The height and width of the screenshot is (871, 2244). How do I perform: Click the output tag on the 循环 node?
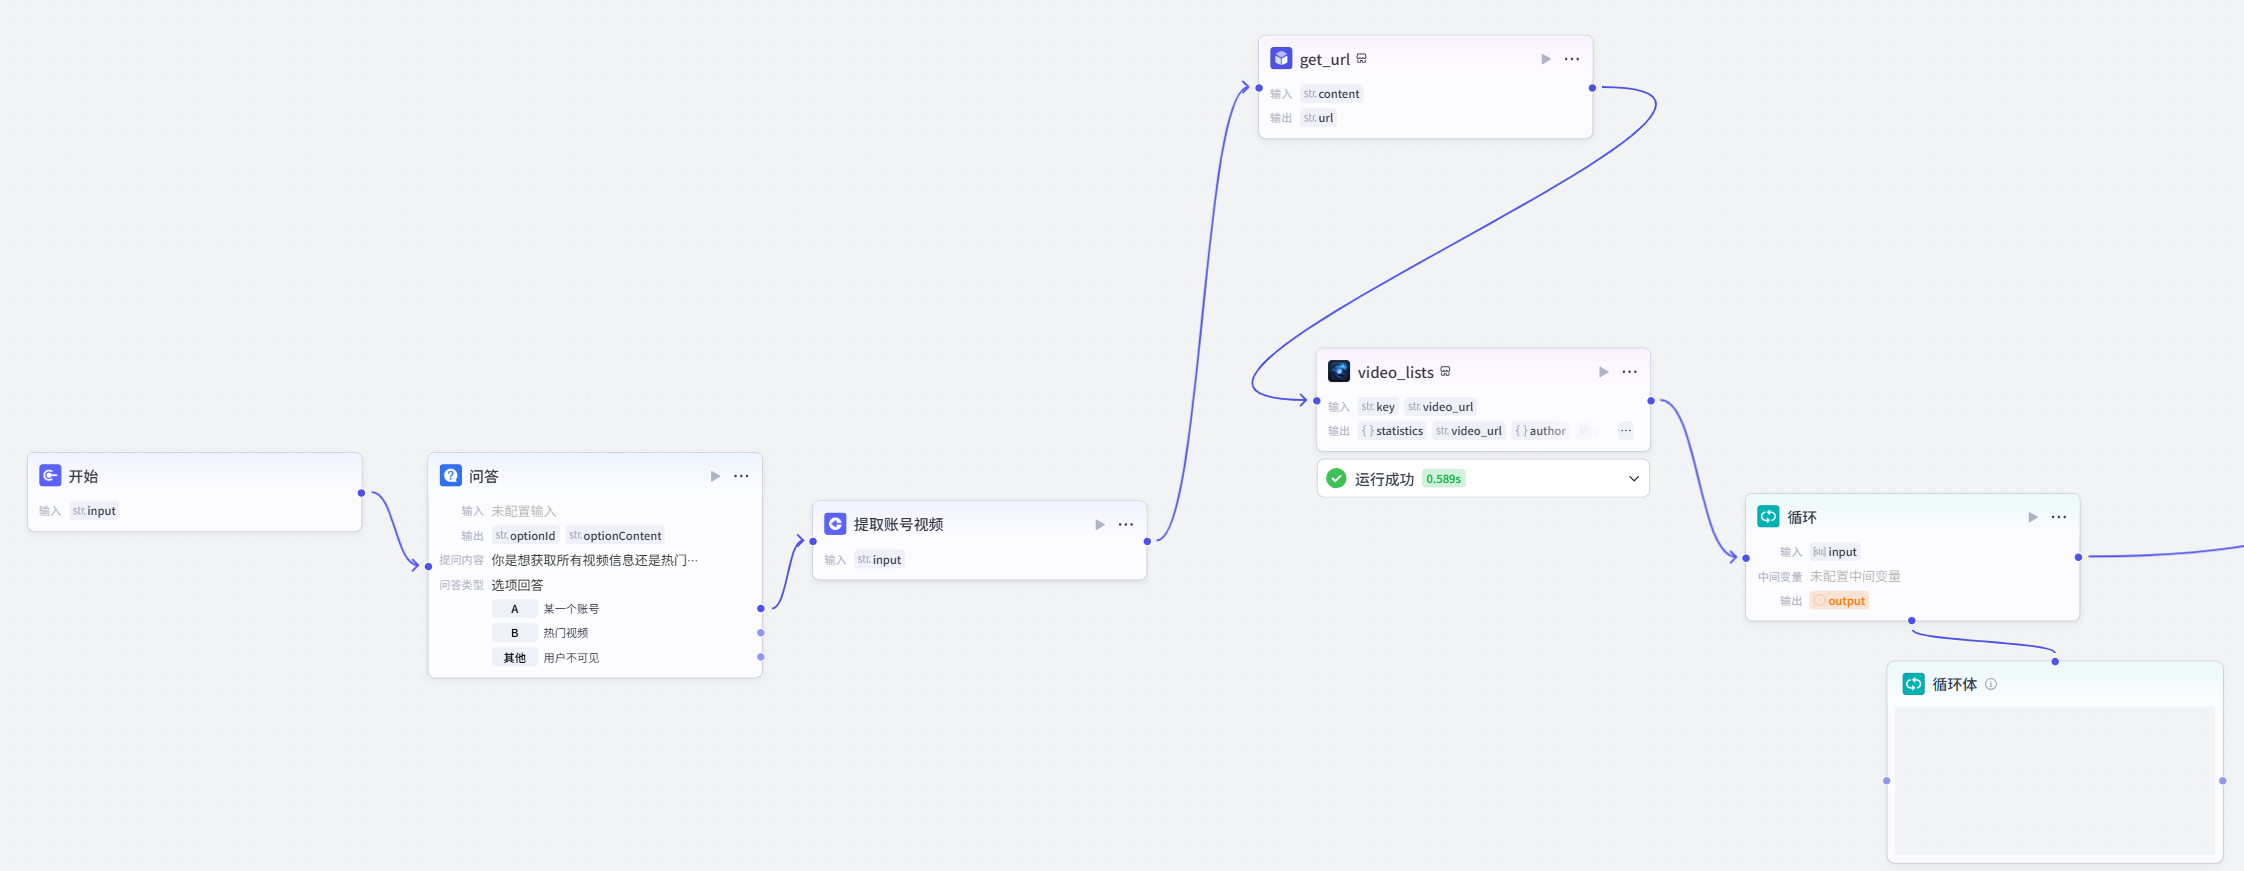click(1840, 601)
